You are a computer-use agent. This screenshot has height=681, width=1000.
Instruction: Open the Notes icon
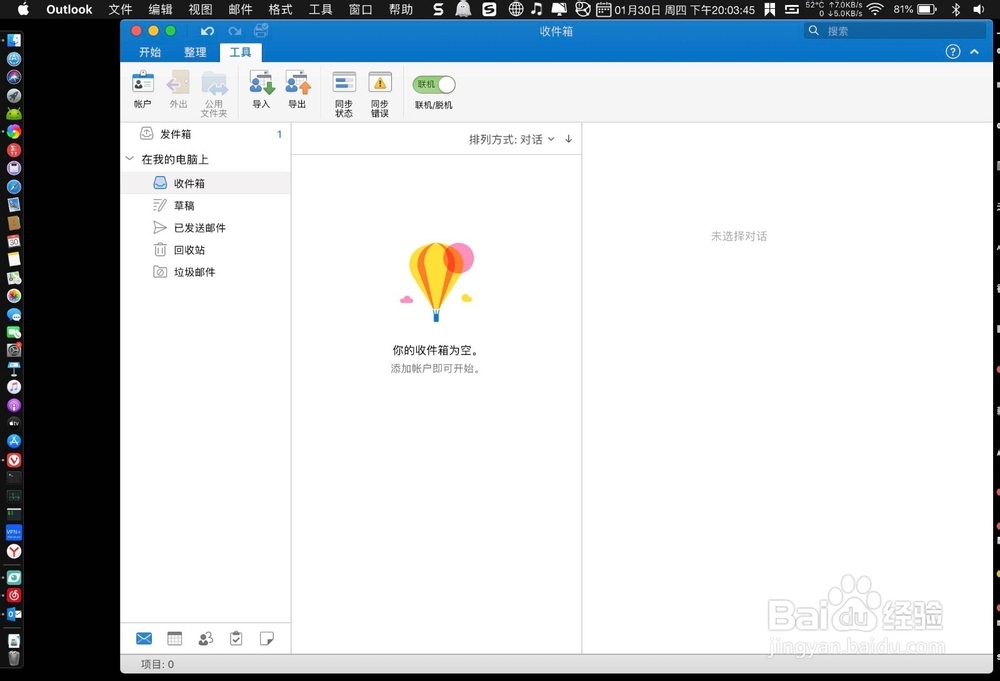tap(267, 637)
